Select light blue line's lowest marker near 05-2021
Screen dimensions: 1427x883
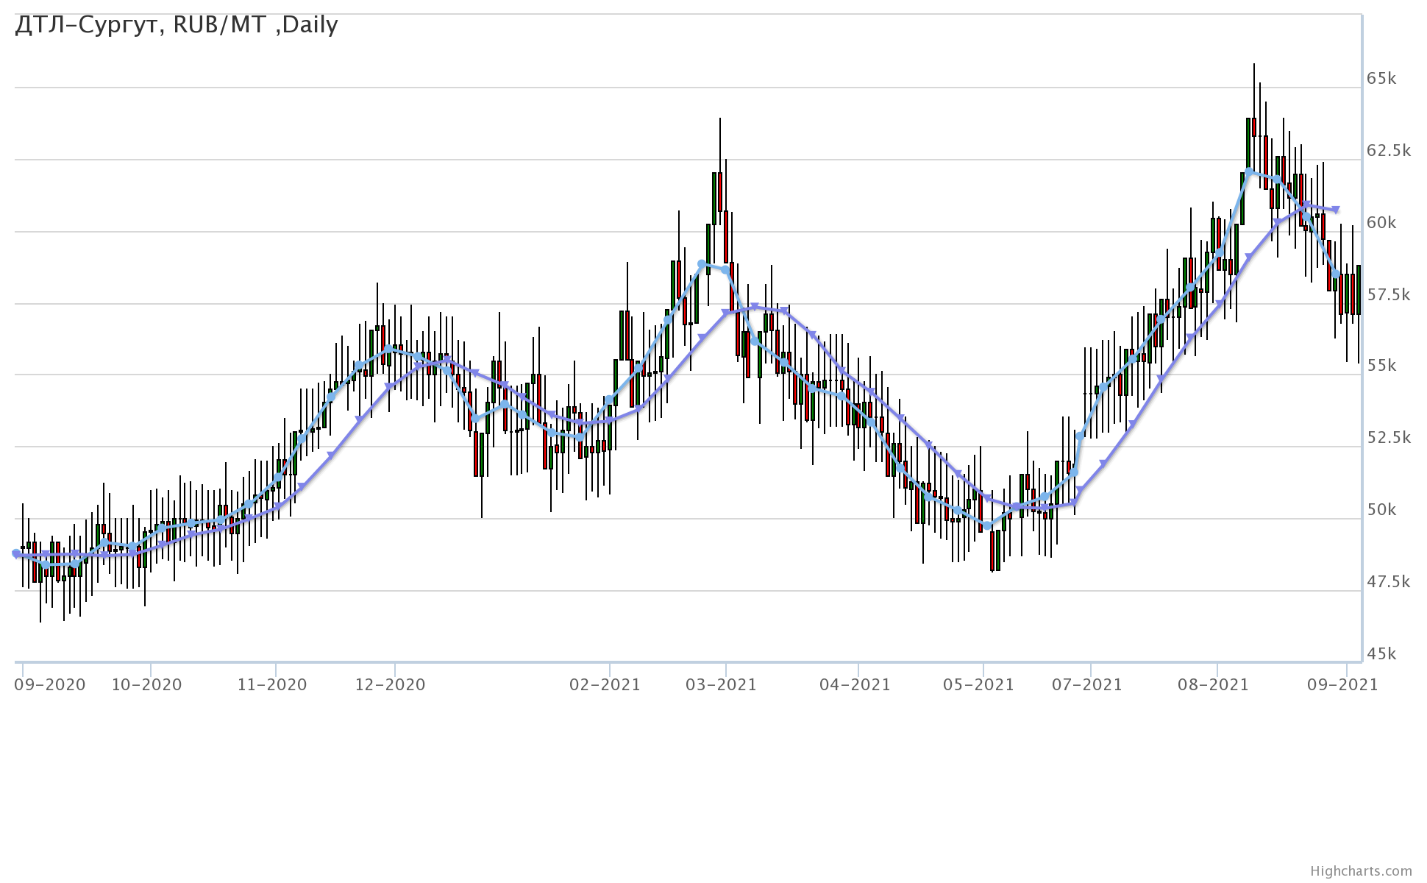pos(987,526)
